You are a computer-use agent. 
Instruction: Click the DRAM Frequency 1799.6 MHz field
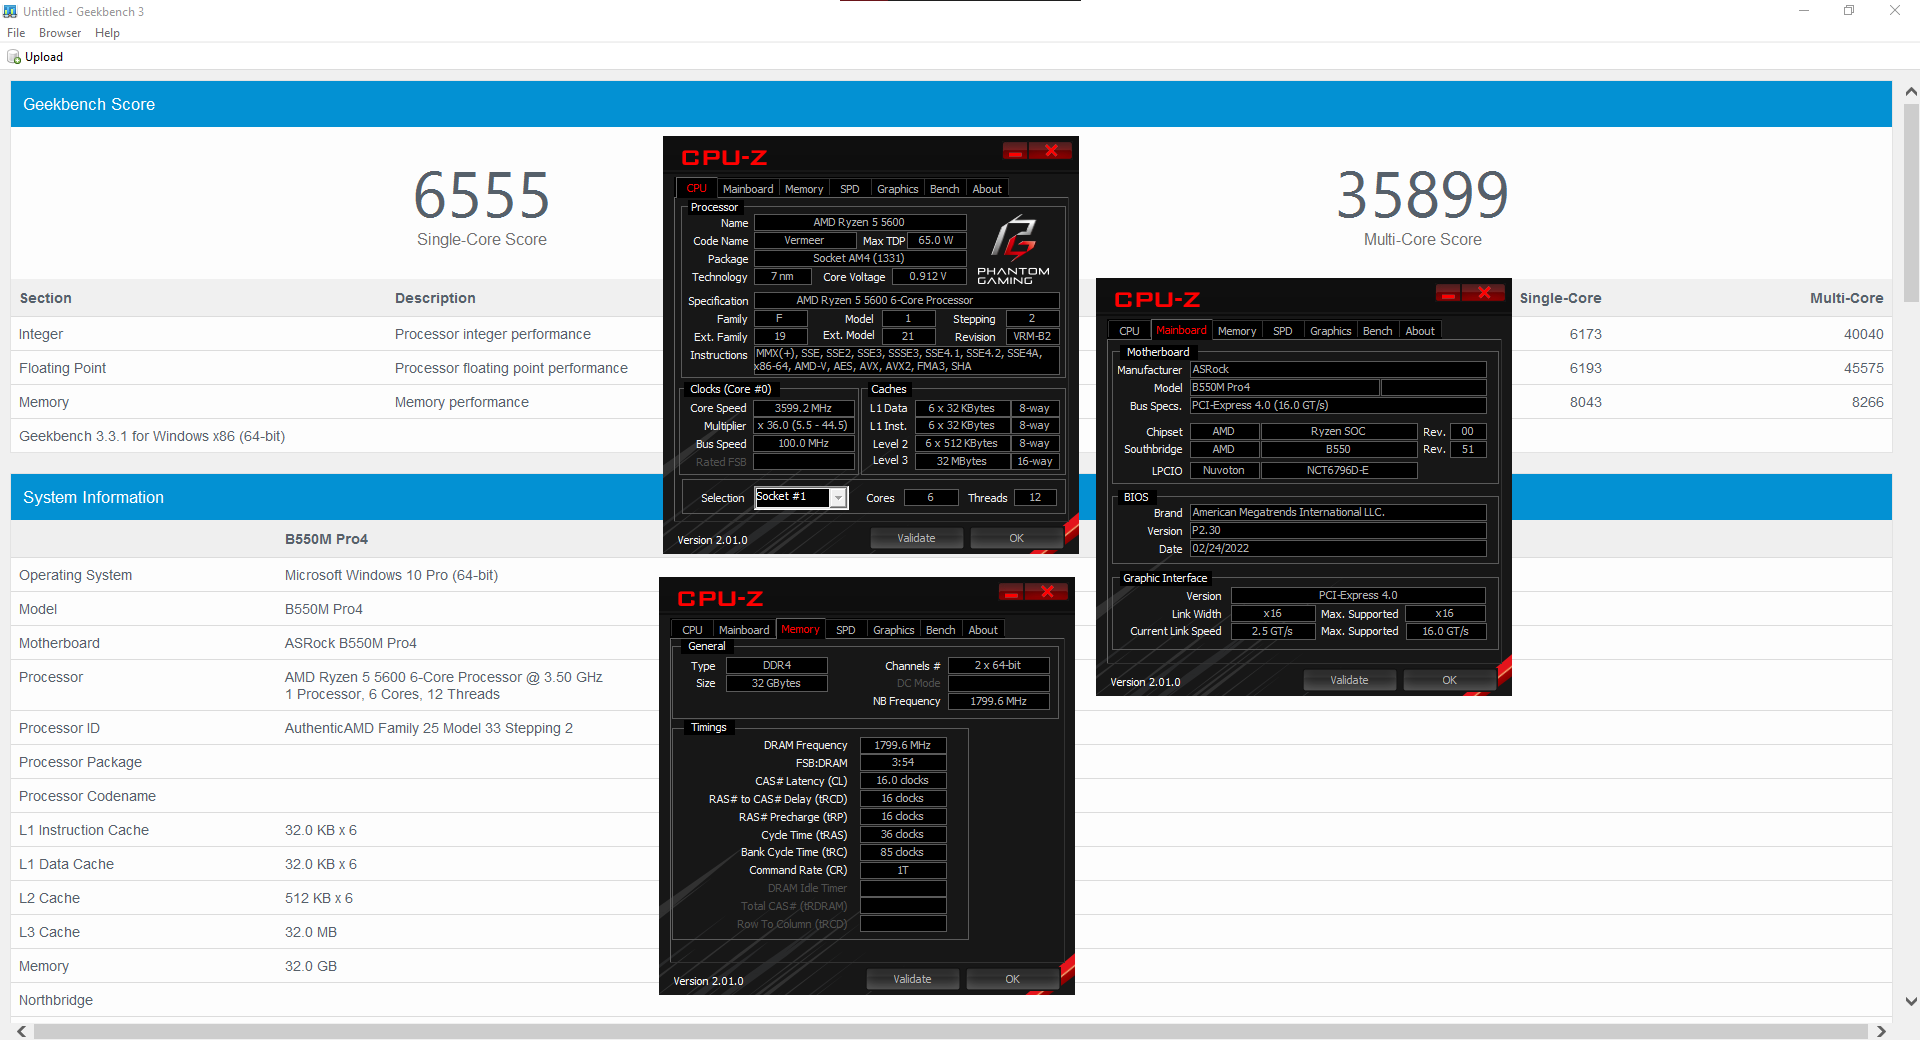[902, 745]
